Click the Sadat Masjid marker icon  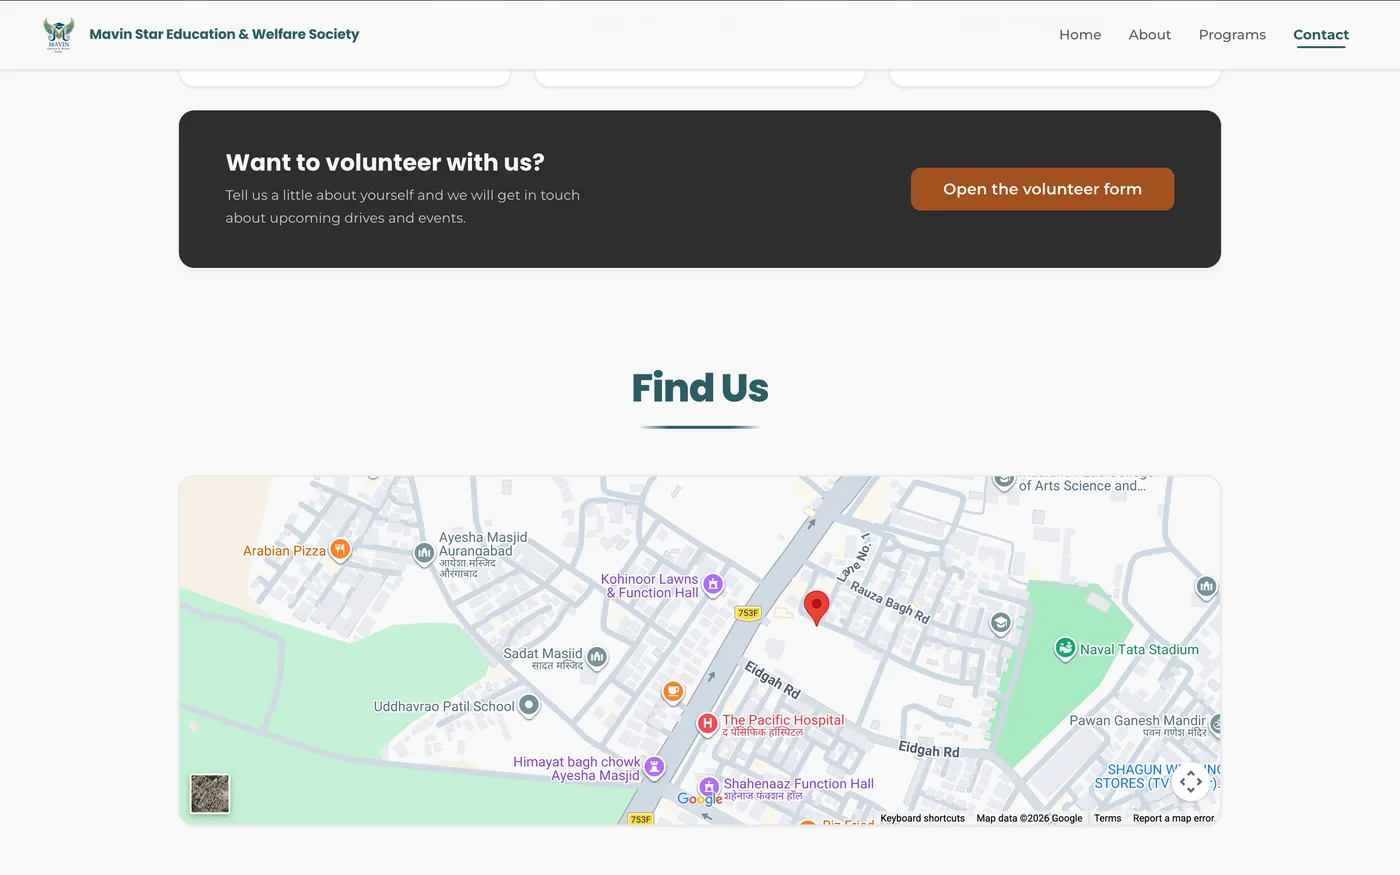tap(597, 657)
